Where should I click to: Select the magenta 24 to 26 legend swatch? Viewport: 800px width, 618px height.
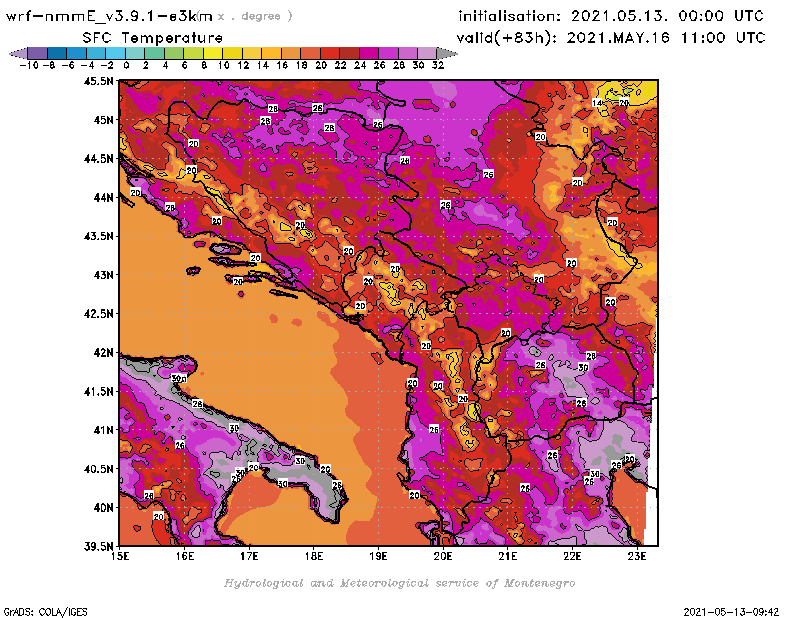tap(368, 53)
